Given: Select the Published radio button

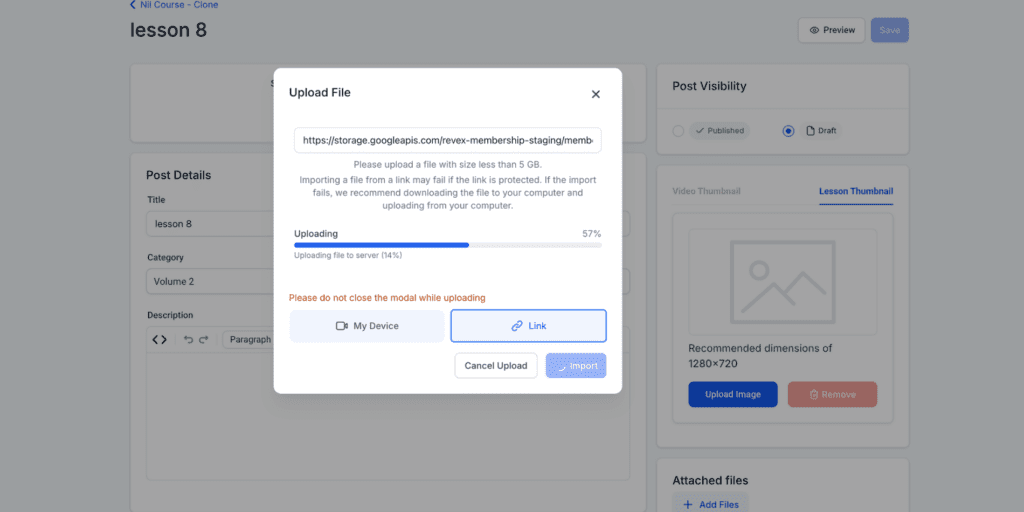Looking at the screenshot, I should coord(678,131).
